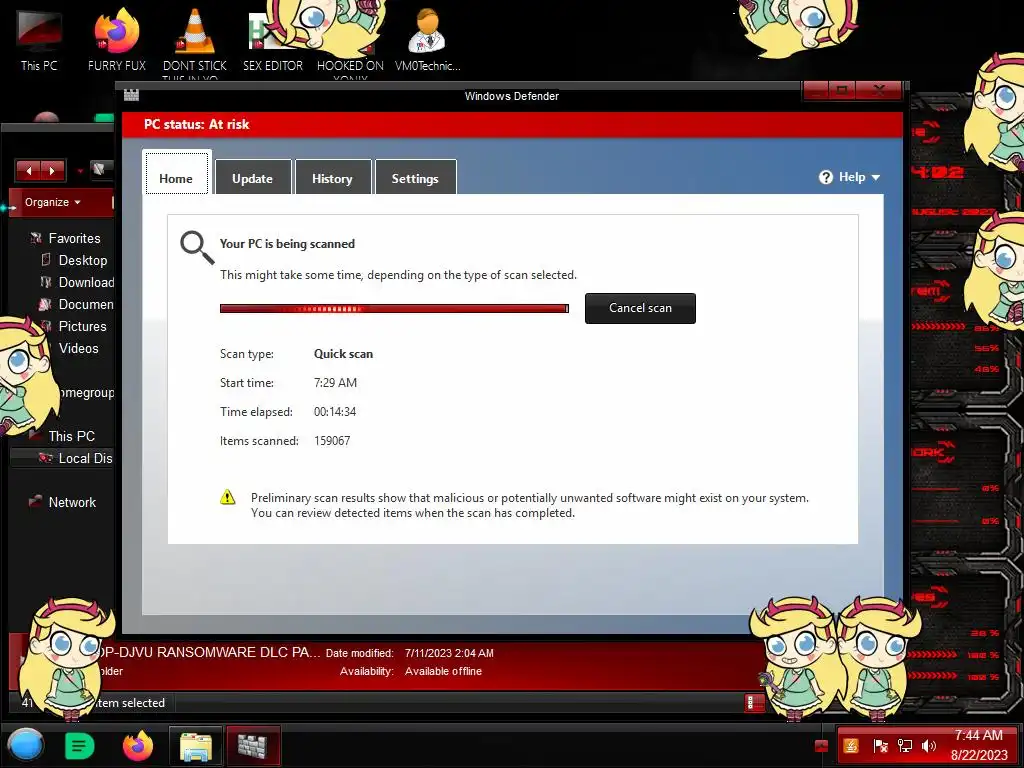Image resolution: width=1024 pixels, height=768 pixels.
Task: Select Videos in Explorer sidebar
Action: (78, 349)
